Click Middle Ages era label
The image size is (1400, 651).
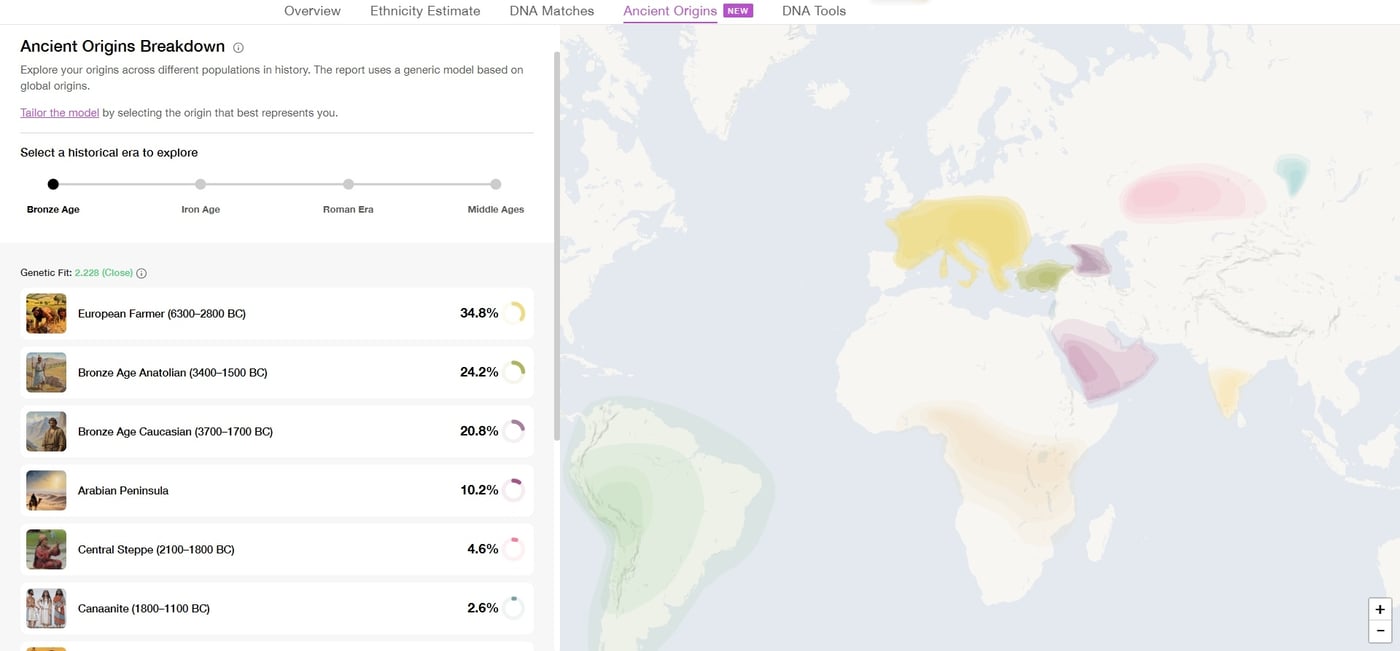[496, 210]
